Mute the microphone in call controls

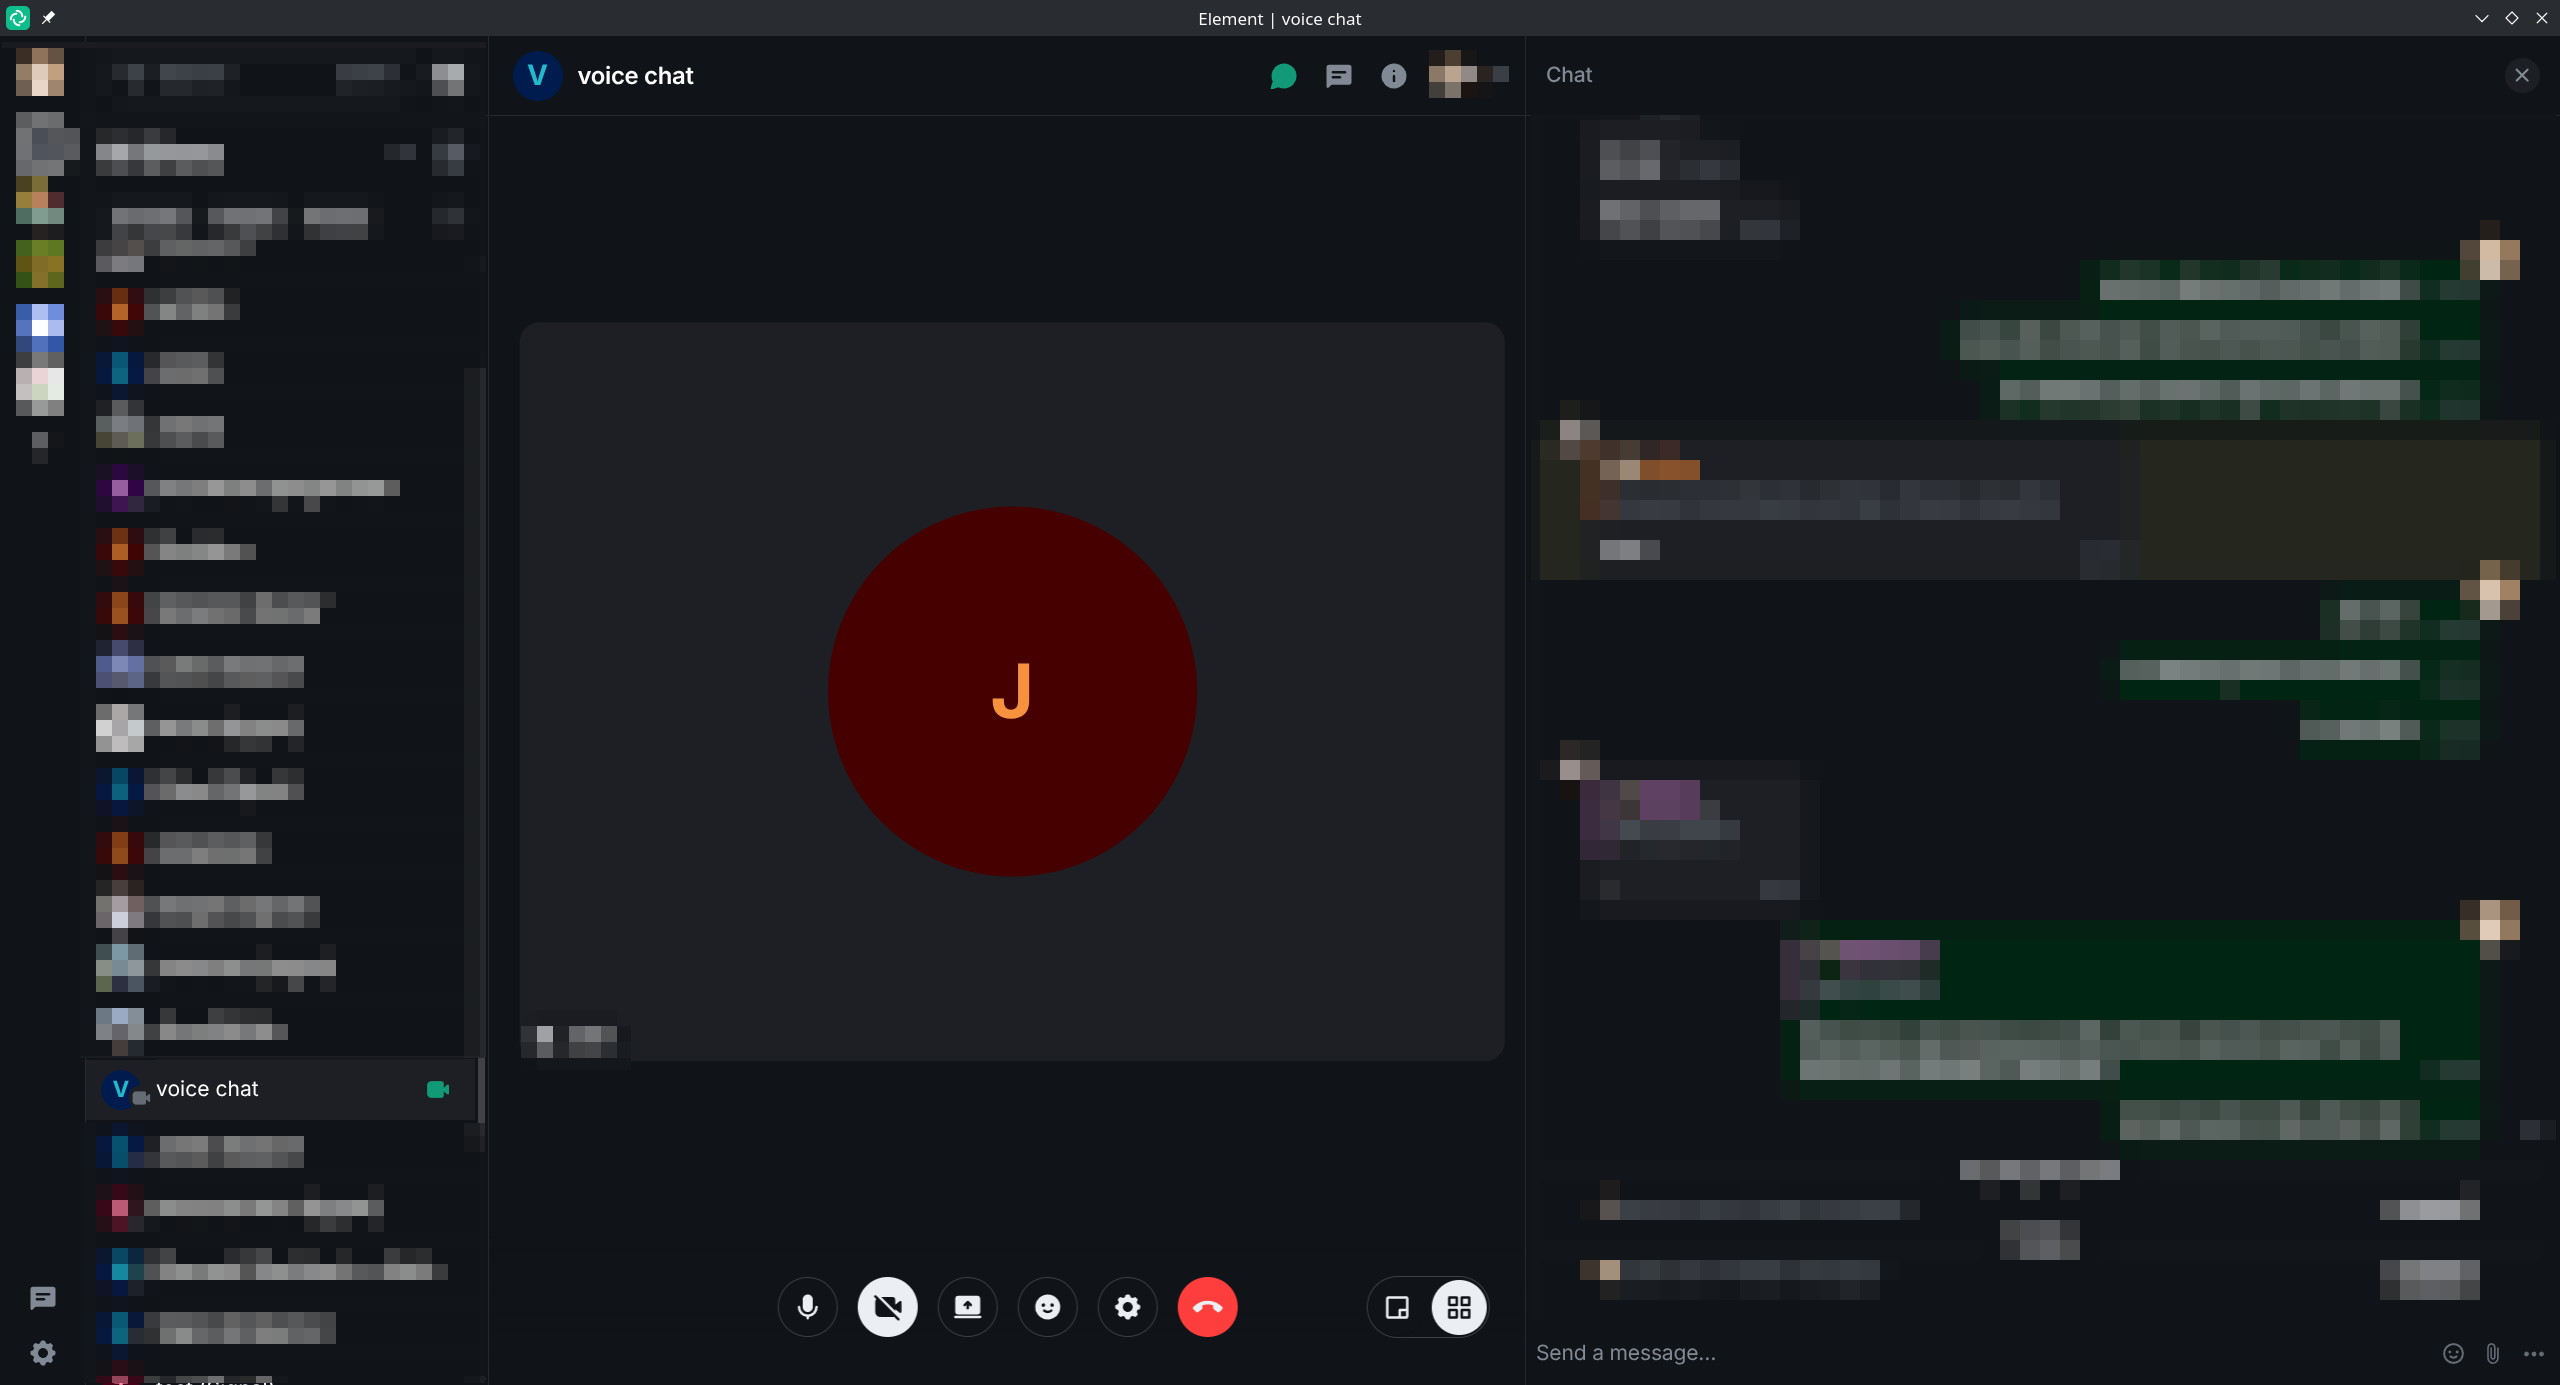[807, 1307]
